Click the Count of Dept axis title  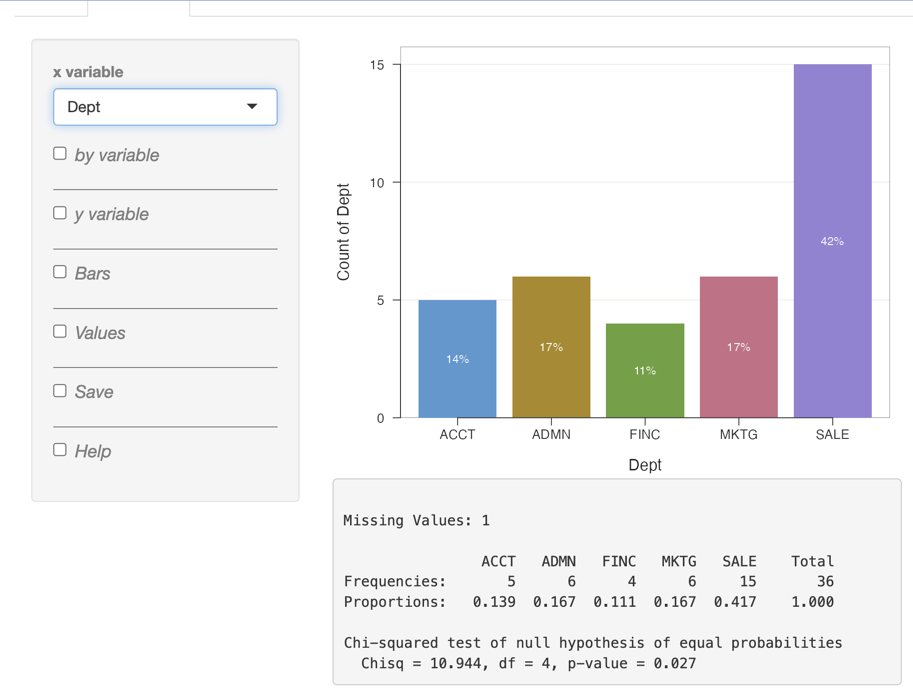click(344, 232)
